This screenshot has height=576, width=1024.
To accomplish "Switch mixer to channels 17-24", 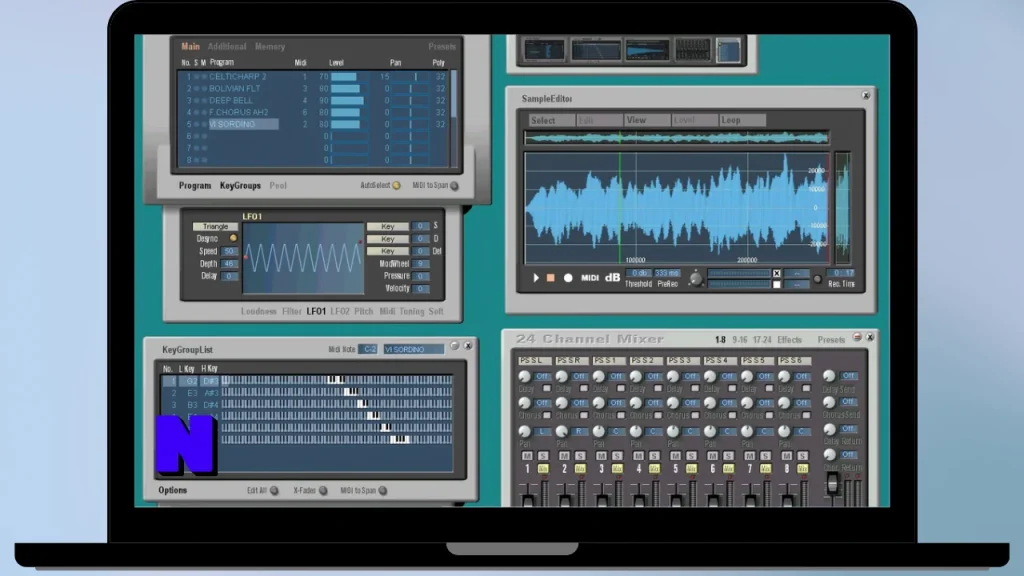I will point(762,340).
